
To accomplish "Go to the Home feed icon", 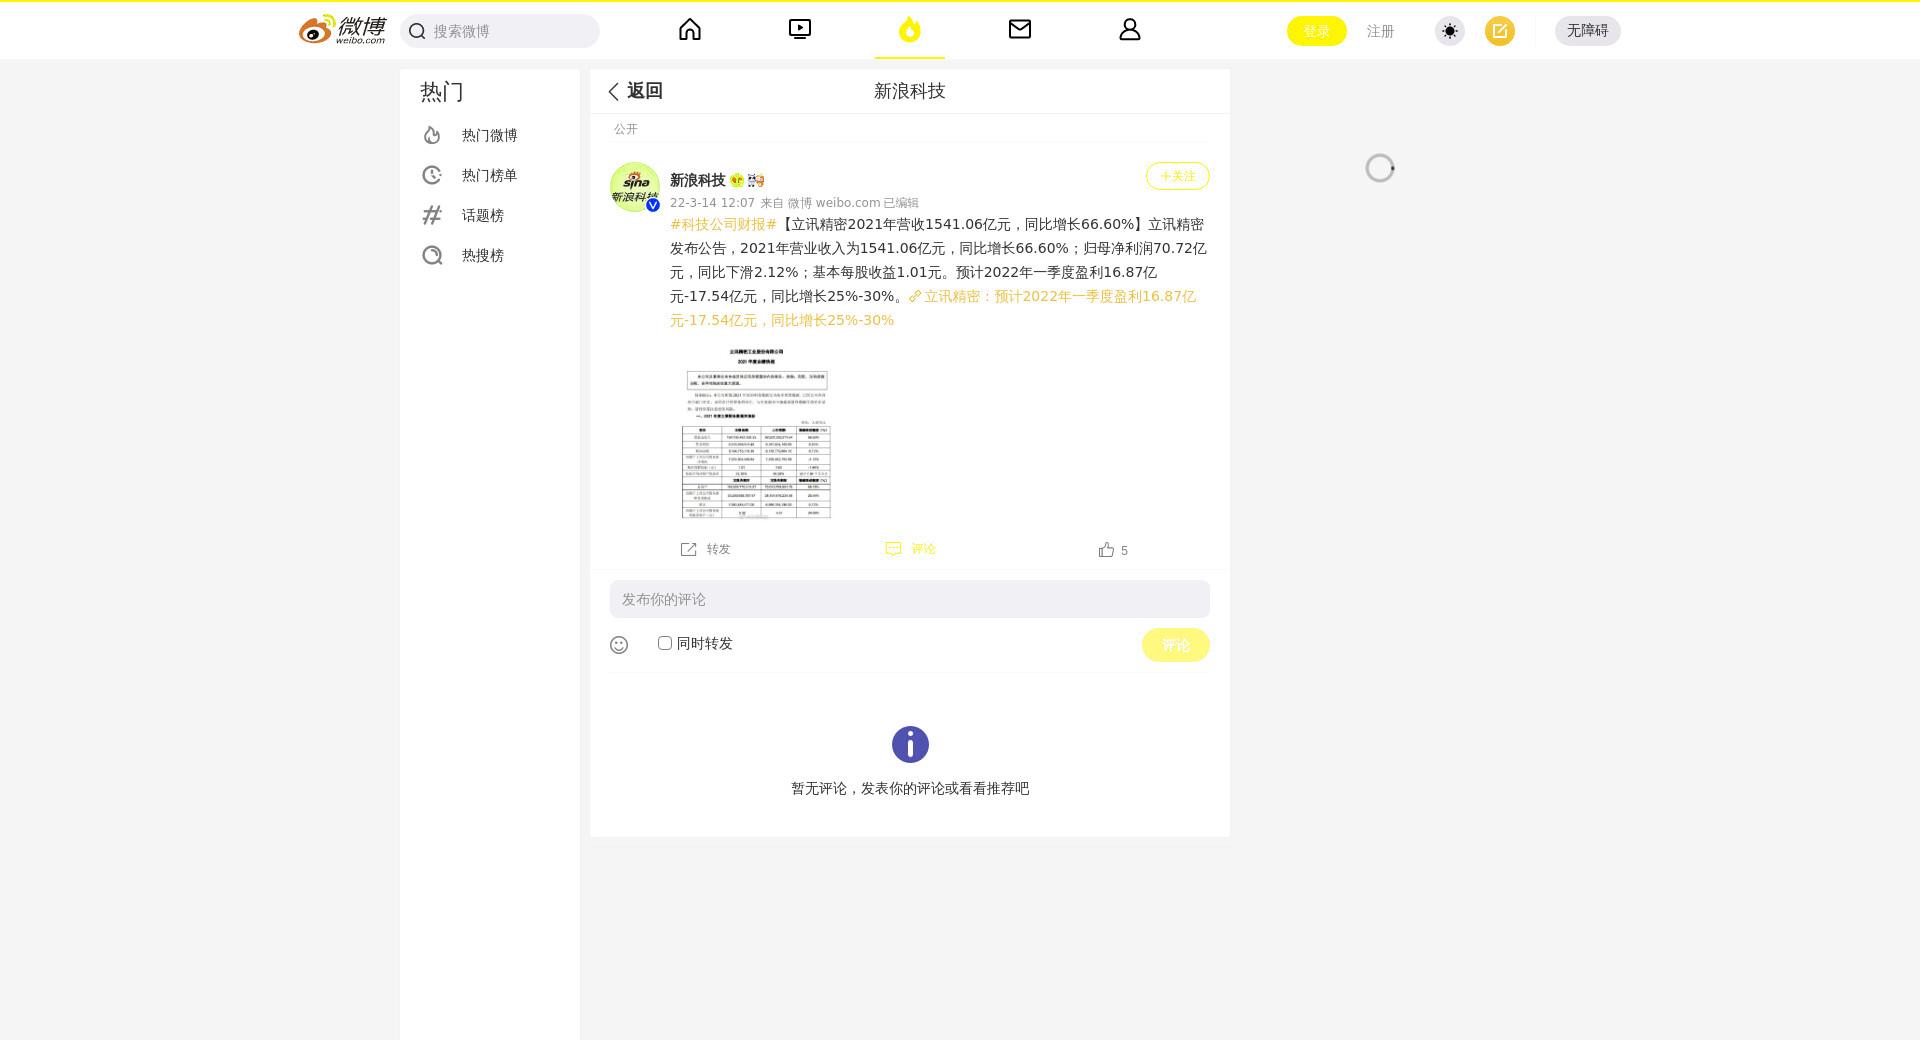I will click(690, 30).
